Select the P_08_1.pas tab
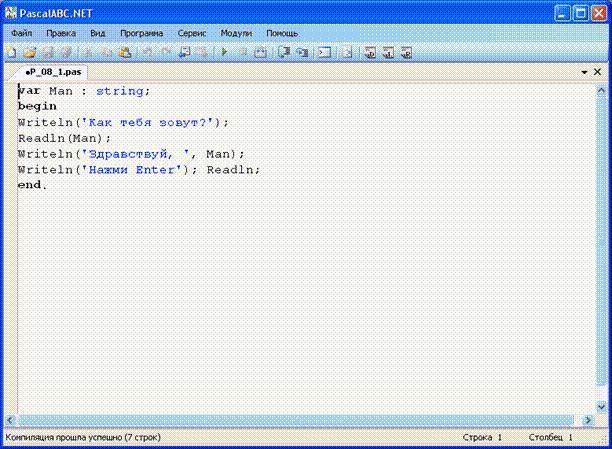 coord(53,72)
